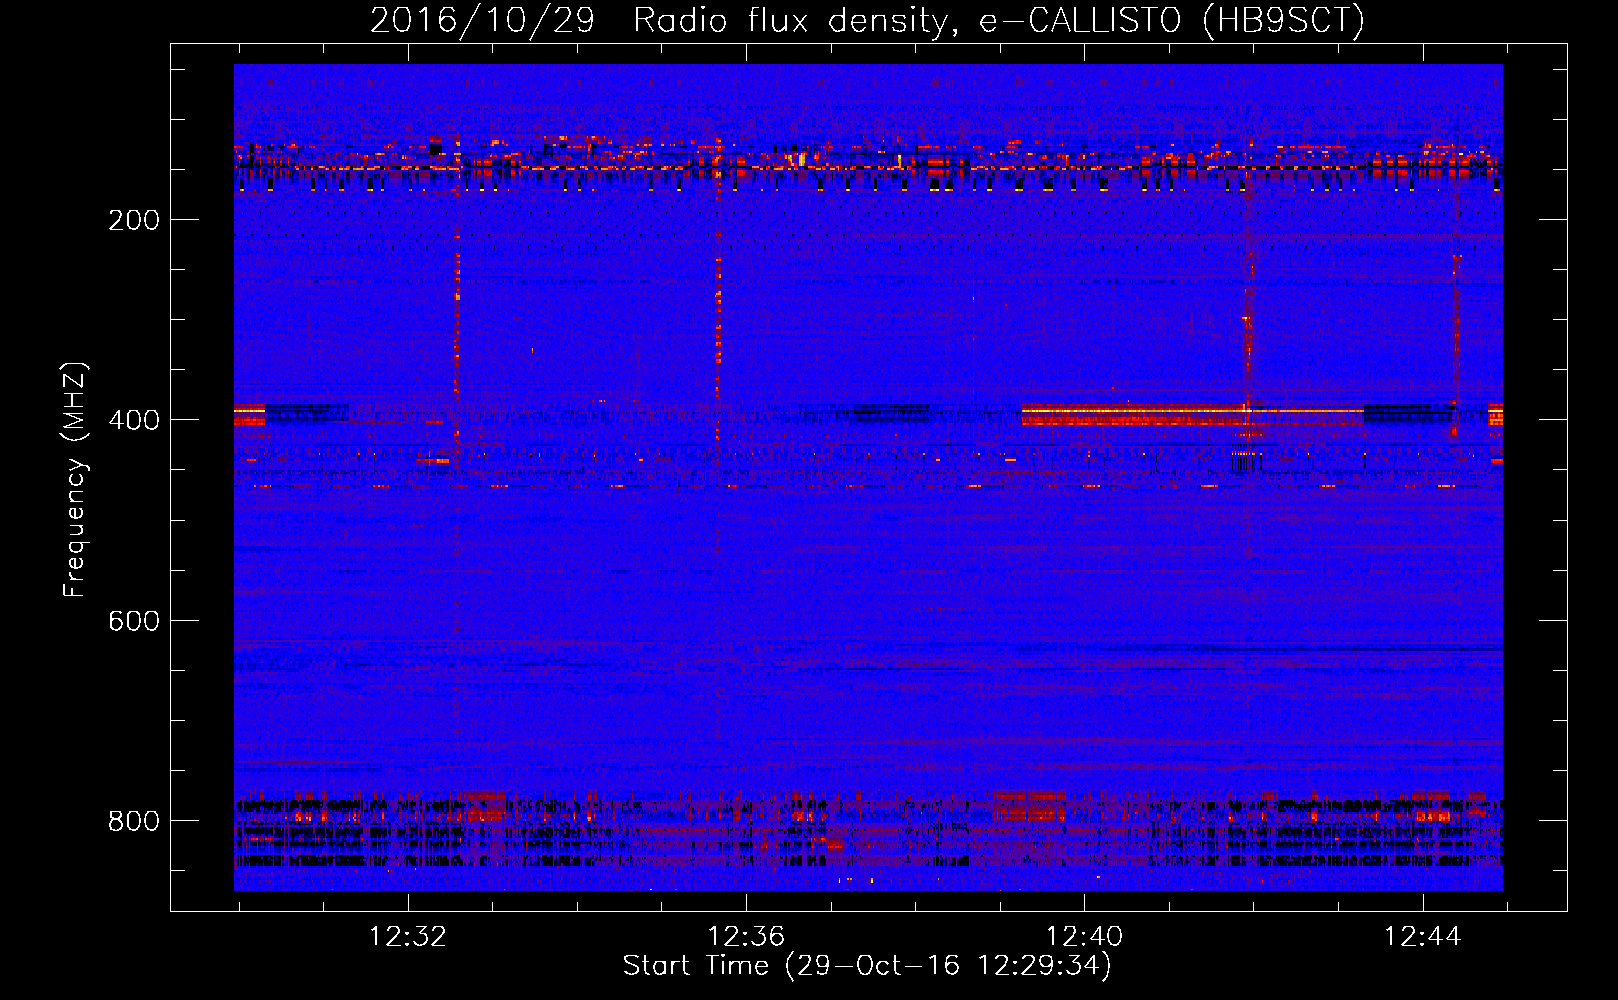Click the 12:32 time tick label
Screen dimensions: 1618x1000
point(408,937)
